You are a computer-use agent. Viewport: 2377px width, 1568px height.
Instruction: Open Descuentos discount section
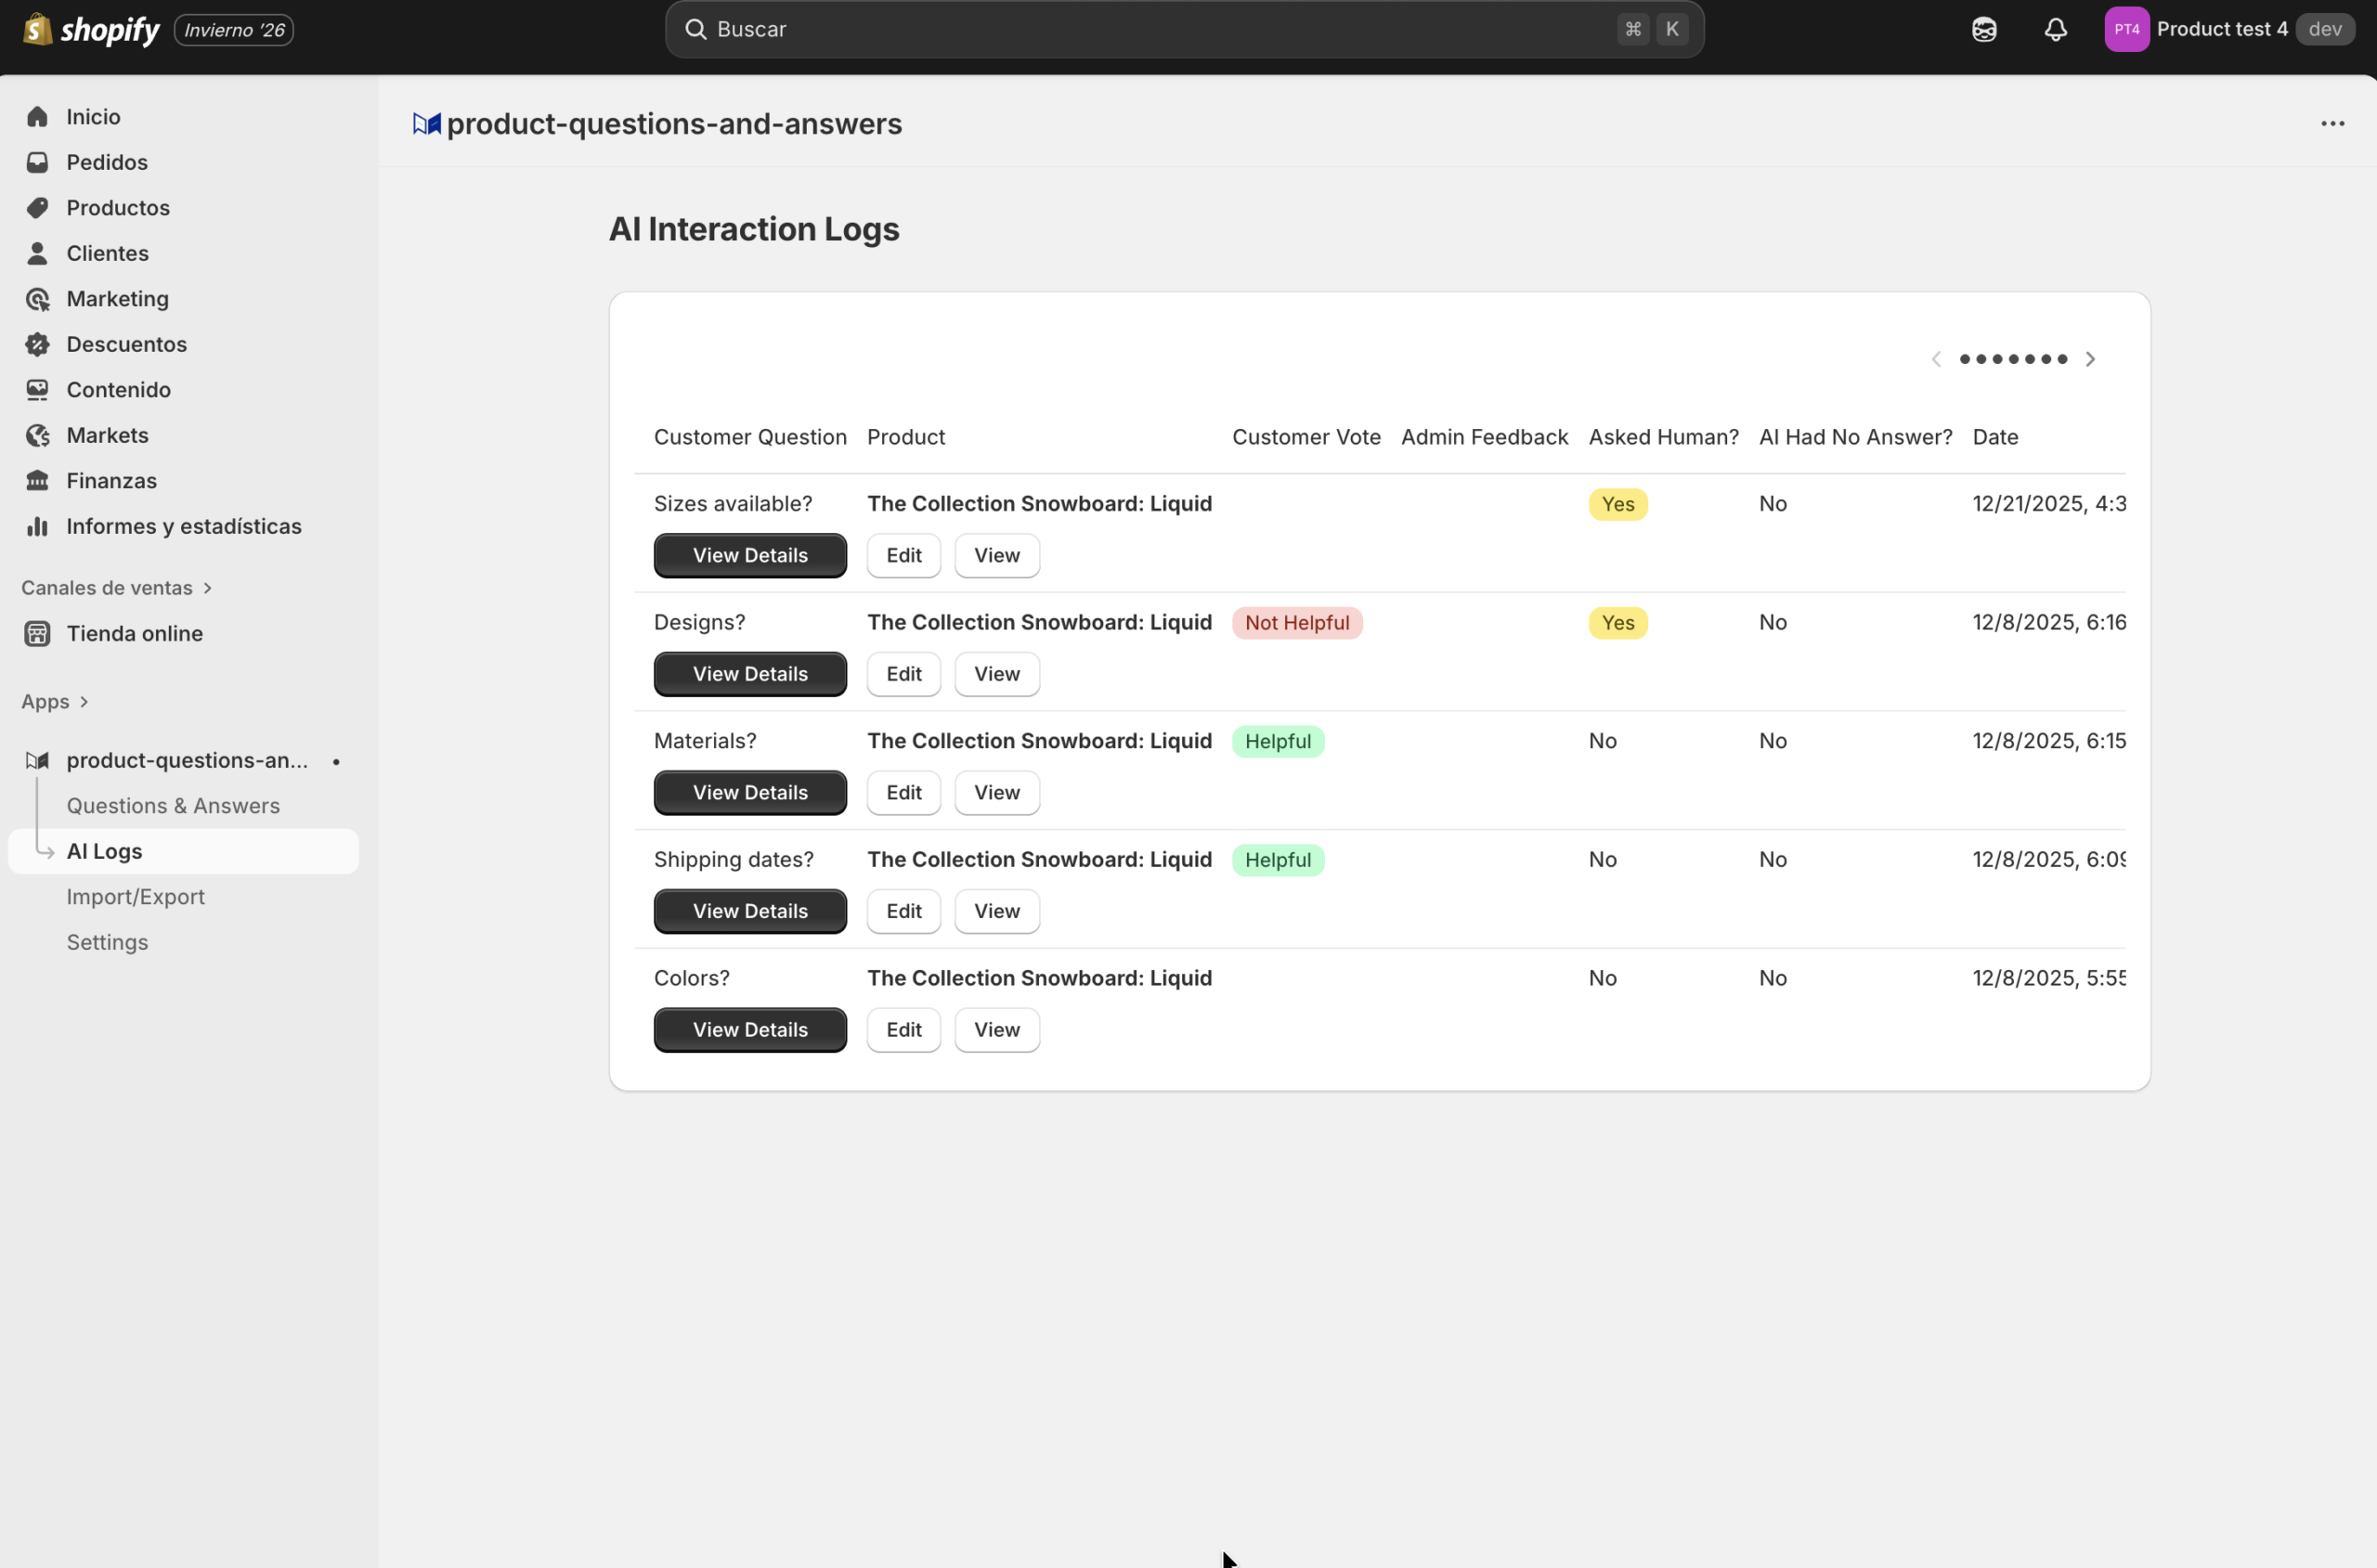click(x=126, y=344)
